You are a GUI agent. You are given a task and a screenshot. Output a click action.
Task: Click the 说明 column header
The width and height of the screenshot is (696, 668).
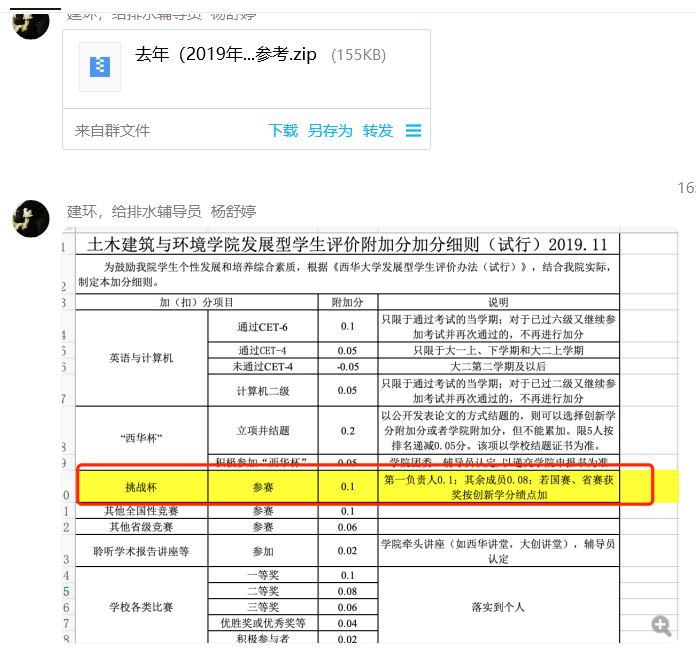tap(498, 302)
